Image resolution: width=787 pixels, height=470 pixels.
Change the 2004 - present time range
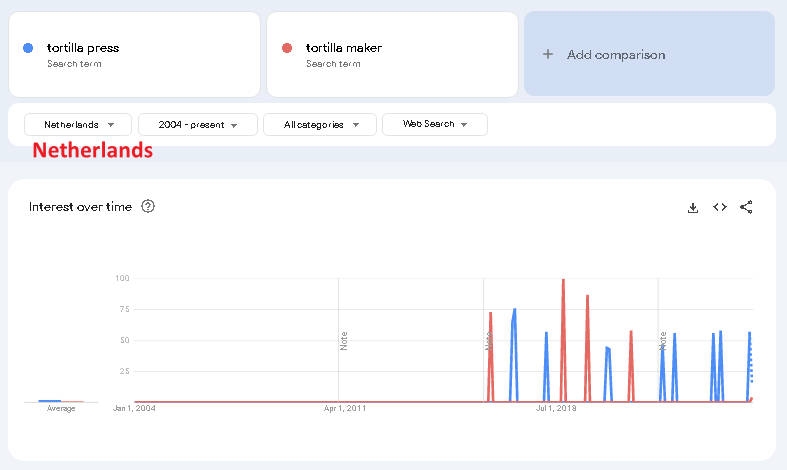(x=198, y=125)
